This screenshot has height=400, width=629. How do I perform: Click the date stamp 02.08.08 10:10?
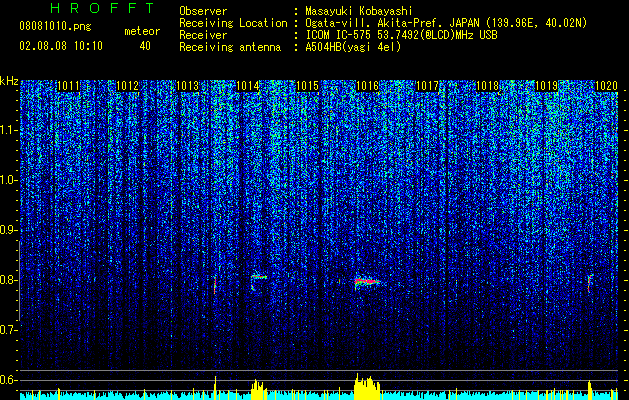pos(61,46)
